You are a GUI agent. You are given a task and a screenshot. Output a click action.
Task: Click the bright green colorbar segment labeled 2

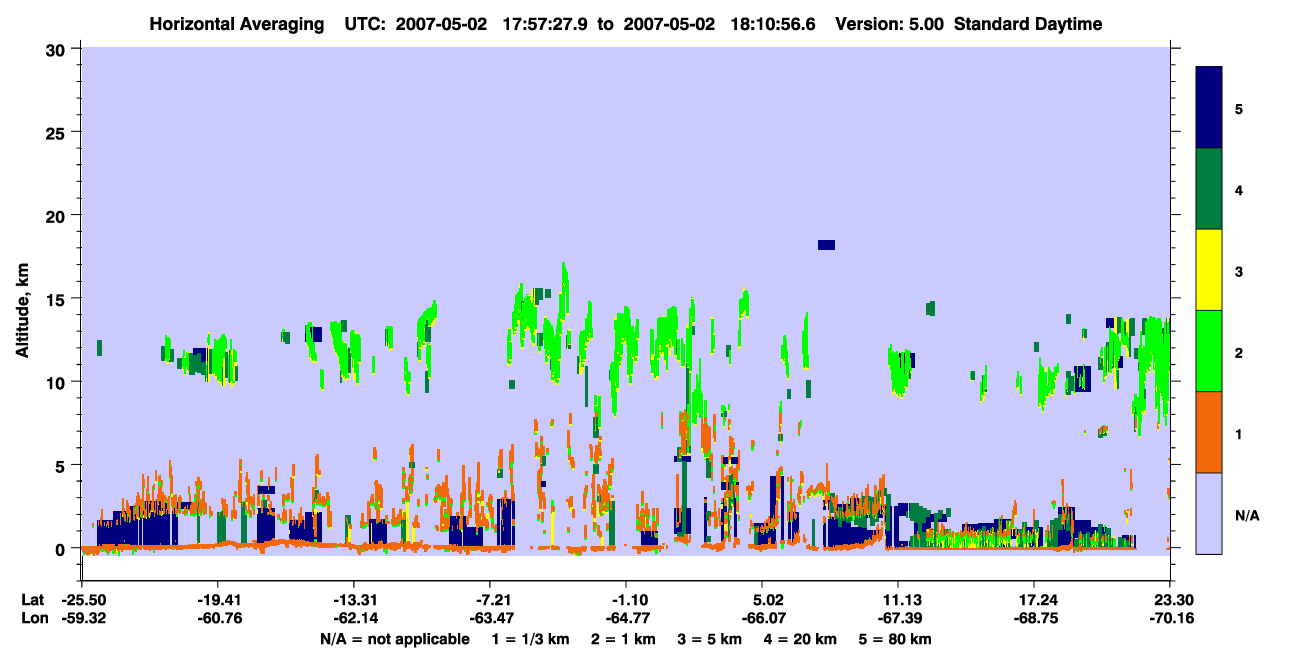(x=1209, y=351)
